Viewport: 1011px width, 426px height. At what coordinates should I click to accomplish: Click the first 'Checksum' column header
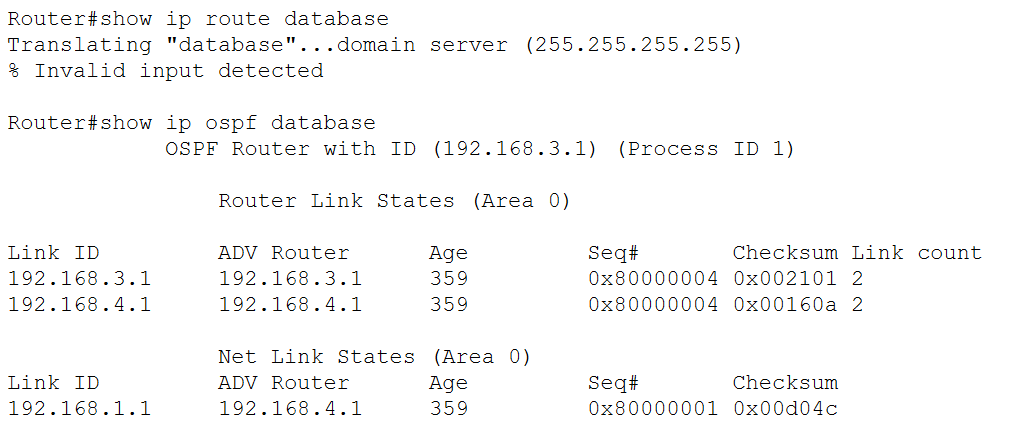(785, 253)
